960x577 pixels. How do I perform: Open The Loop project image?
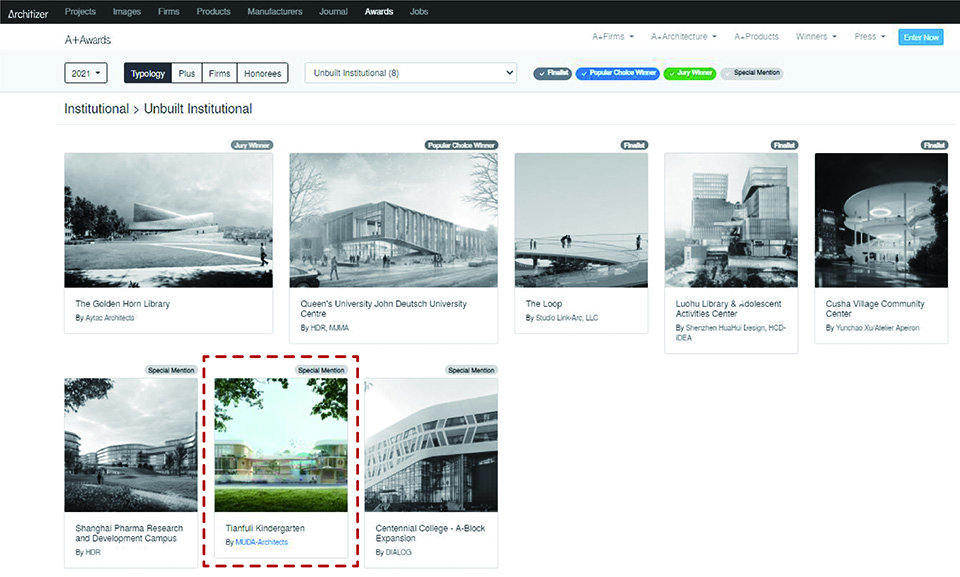click(581, 220)
